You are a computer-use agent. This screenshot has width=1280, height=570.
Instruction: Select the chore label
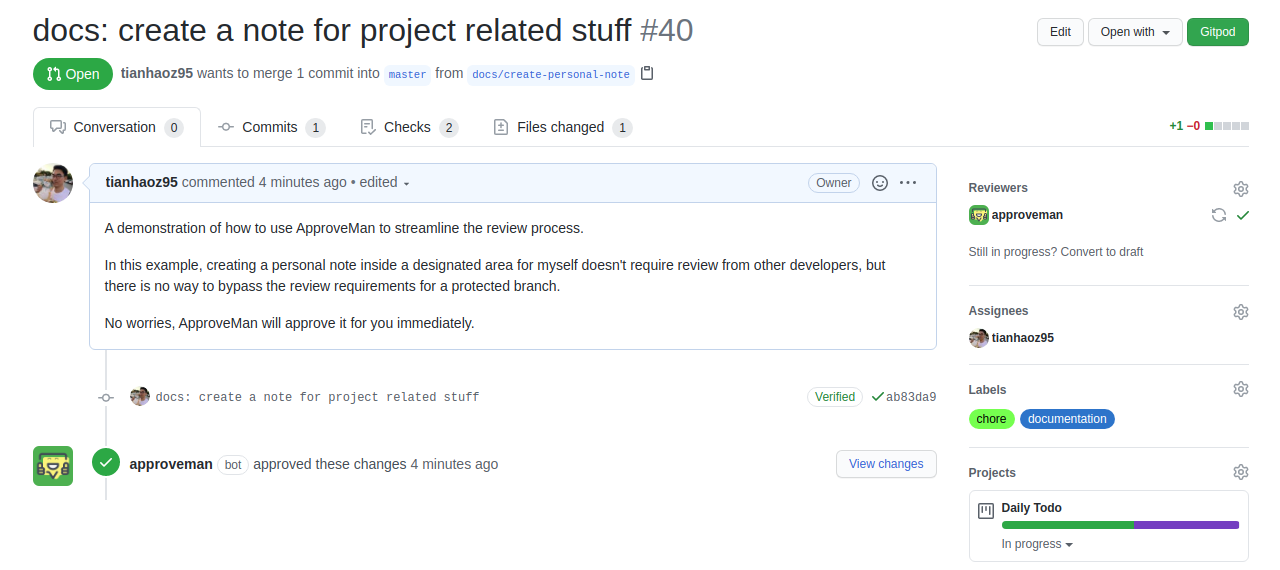(992, 419)
